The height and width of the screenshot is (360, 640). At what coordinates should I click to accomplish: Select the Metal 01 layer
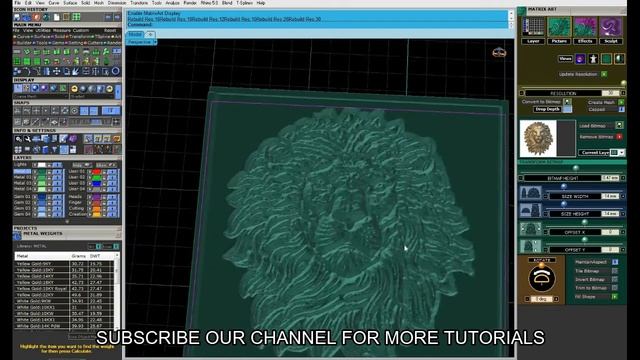22,171
